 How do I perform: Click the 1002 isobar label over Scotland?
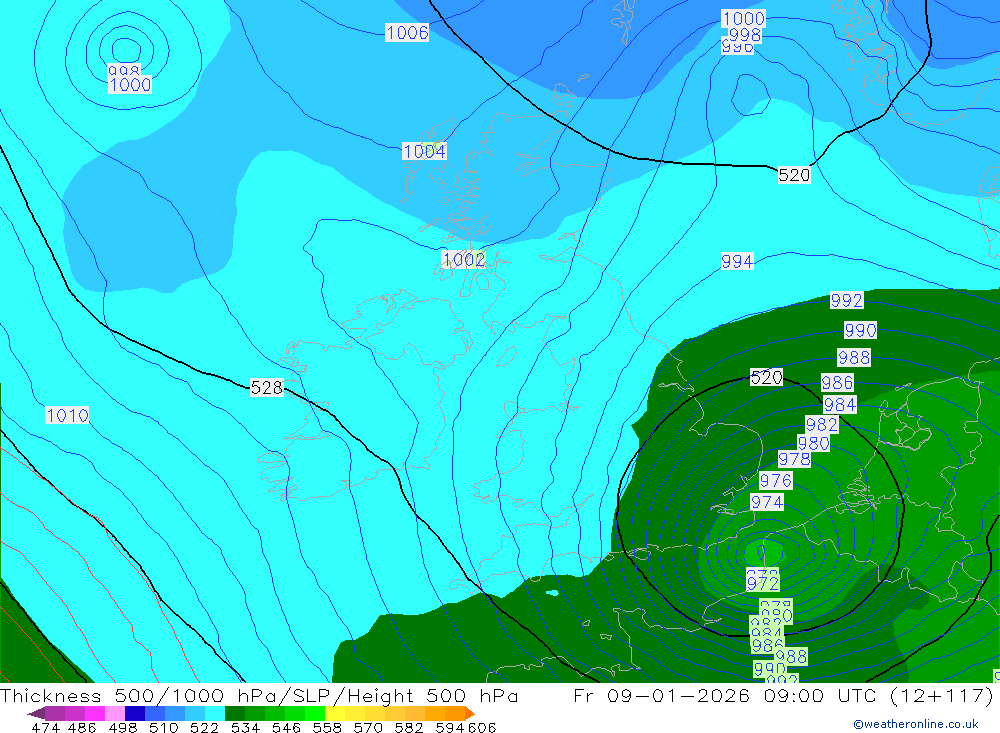464,259
